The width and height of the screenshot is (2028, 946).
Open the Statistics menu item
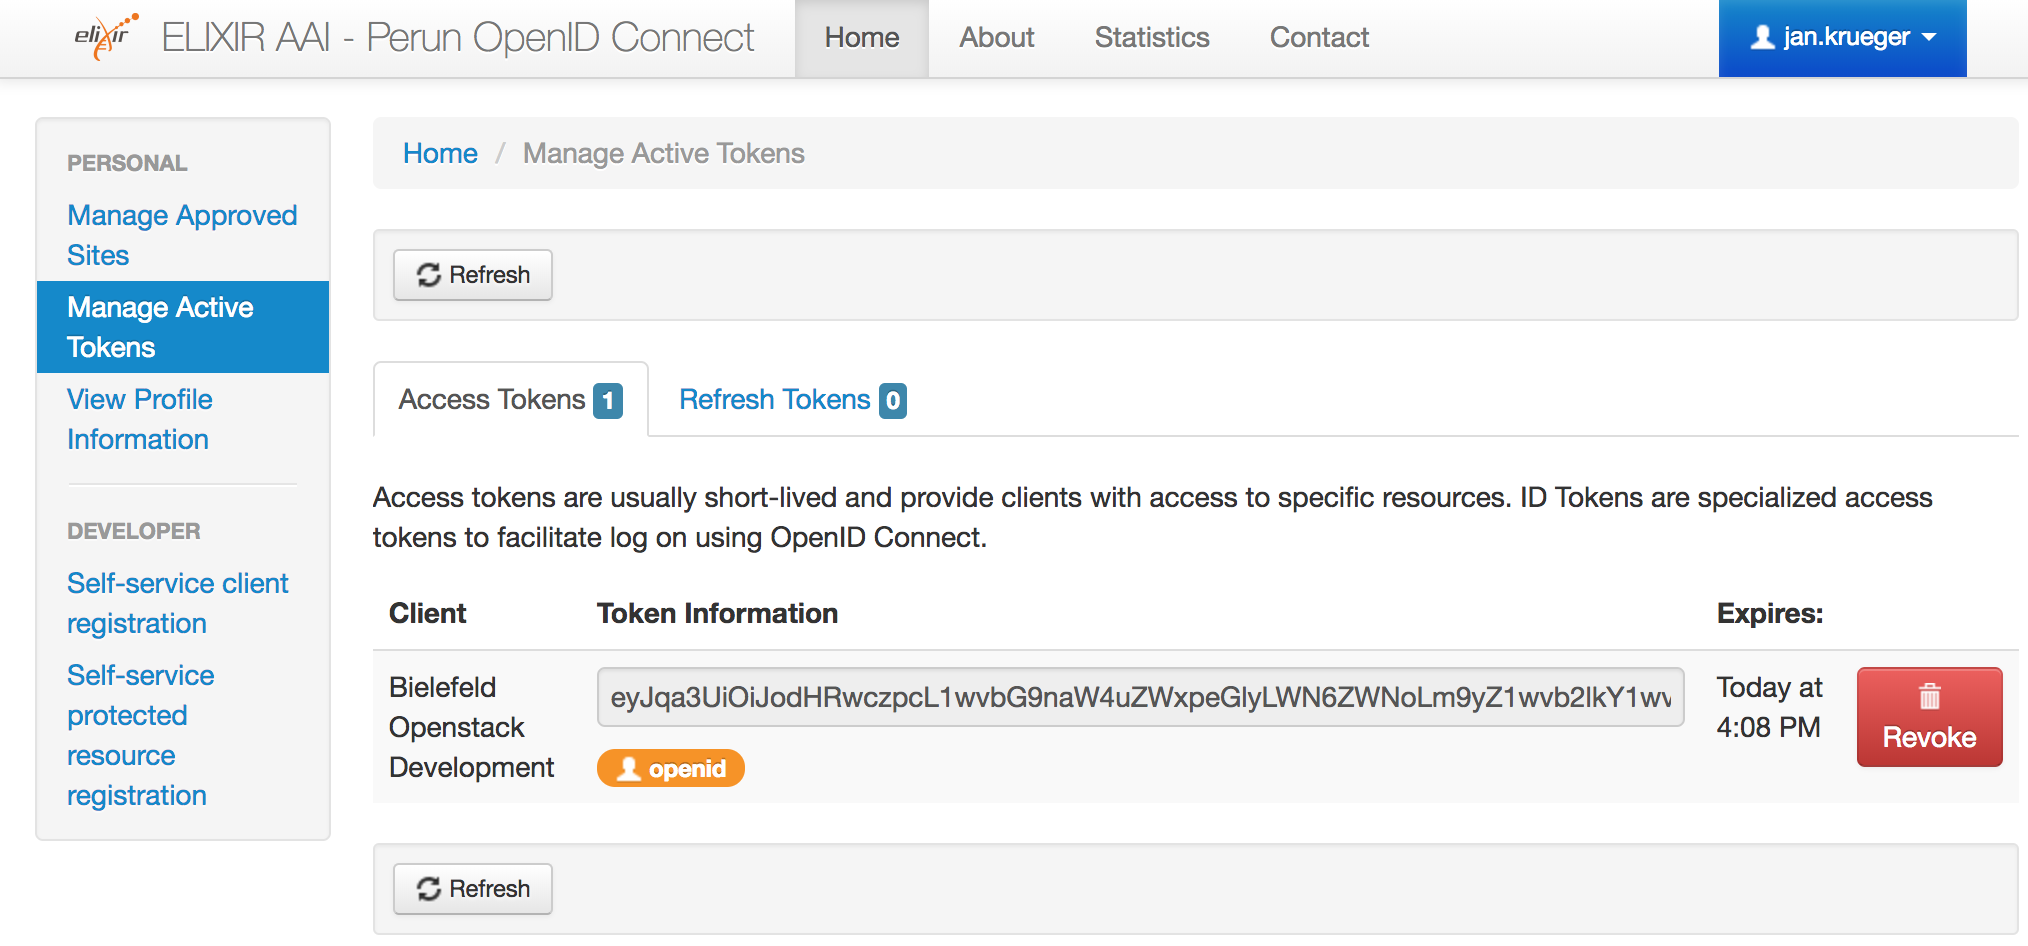point(1152,38)
